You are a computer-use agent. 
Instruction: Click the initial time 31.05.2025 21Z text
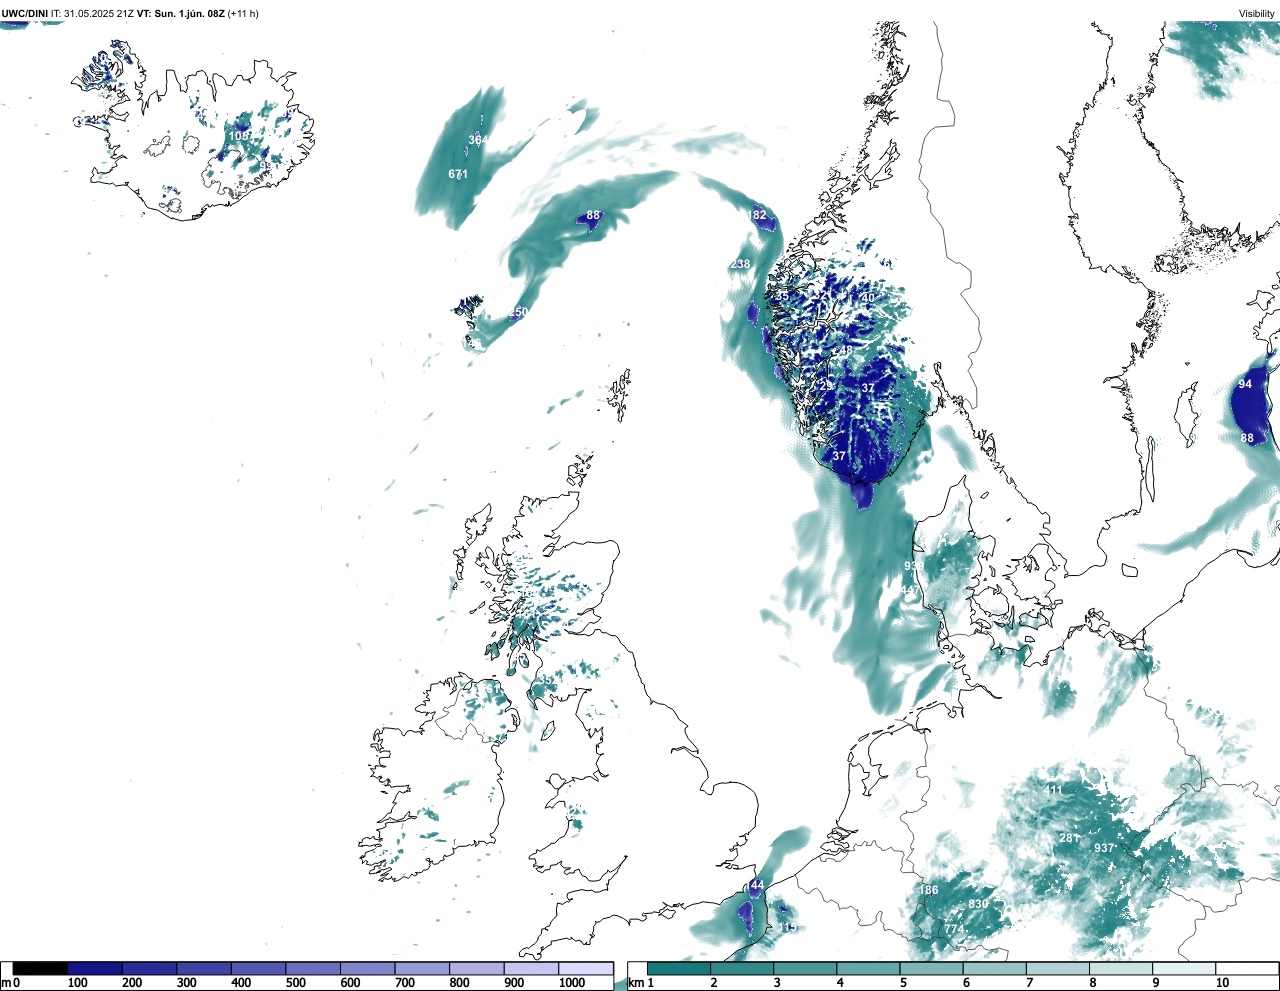pos(99,14)
